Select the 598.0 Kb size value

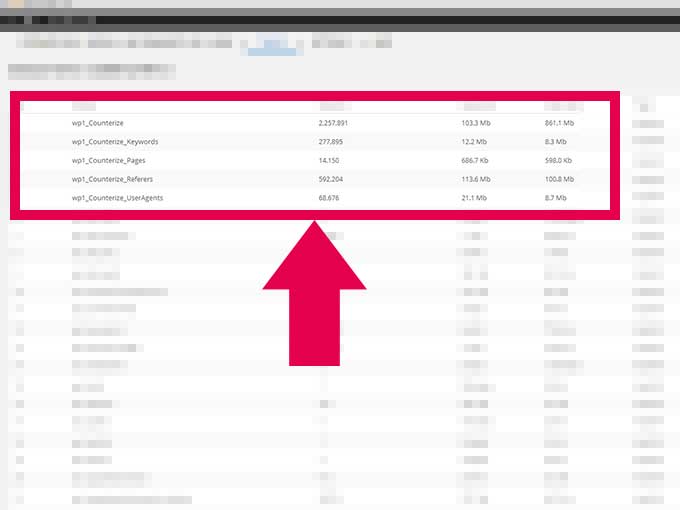[x=558, y=160]
